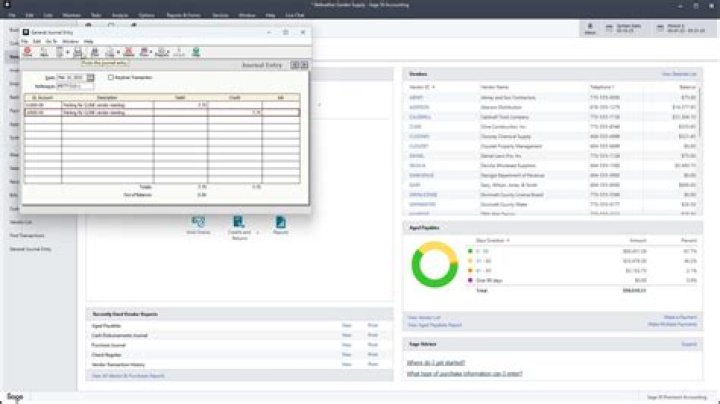Click into the Reference input field
Image resolution: width=720 pixels, height=404 pixels.
[x=73, y=87]
